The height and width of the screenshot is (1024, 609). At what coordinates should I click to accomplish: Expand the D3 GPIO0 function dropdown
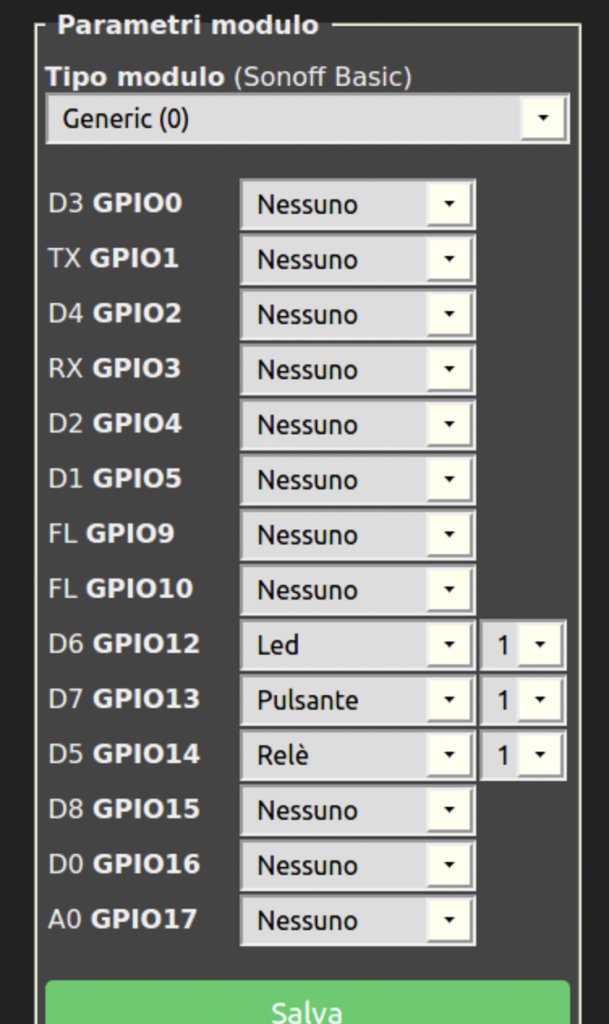357,205
